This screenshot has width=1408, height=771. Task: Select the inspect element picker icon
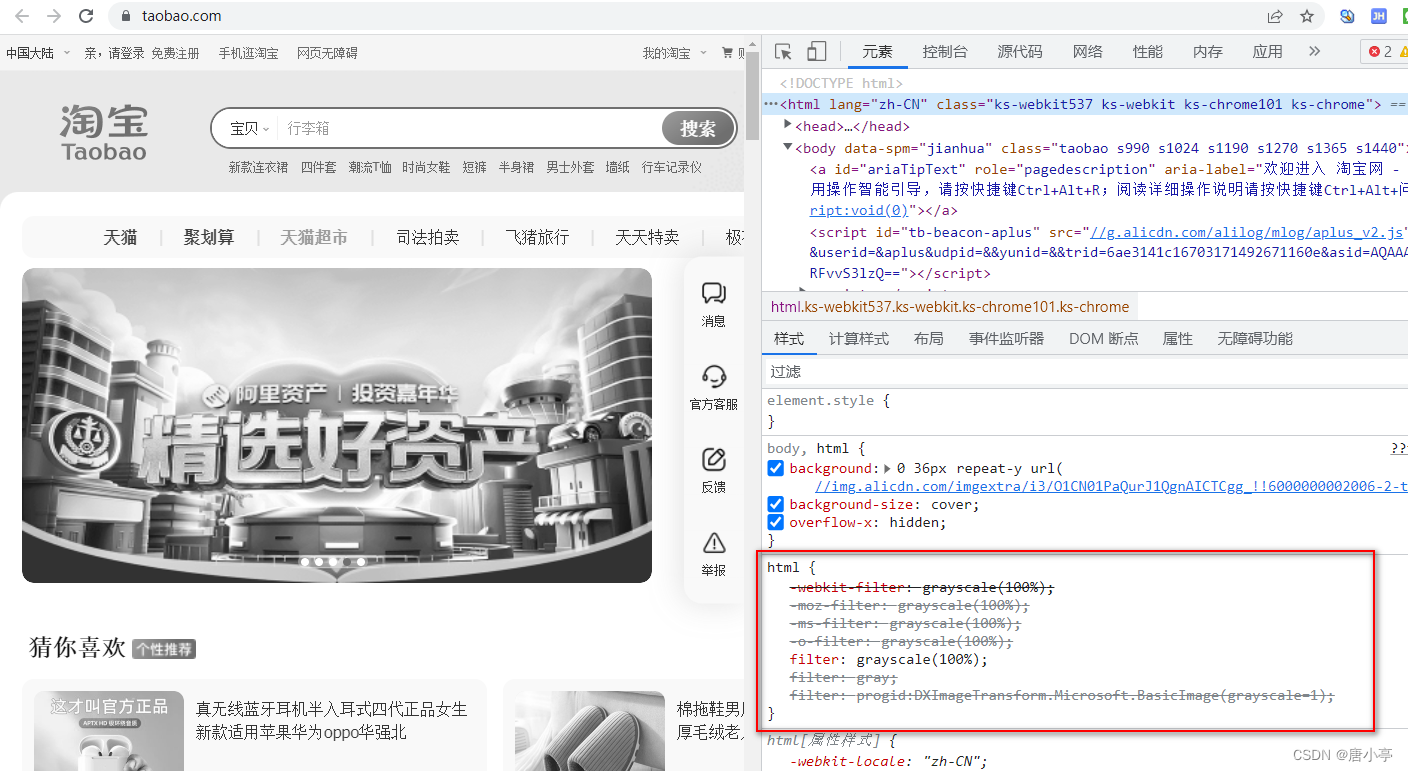783,50
